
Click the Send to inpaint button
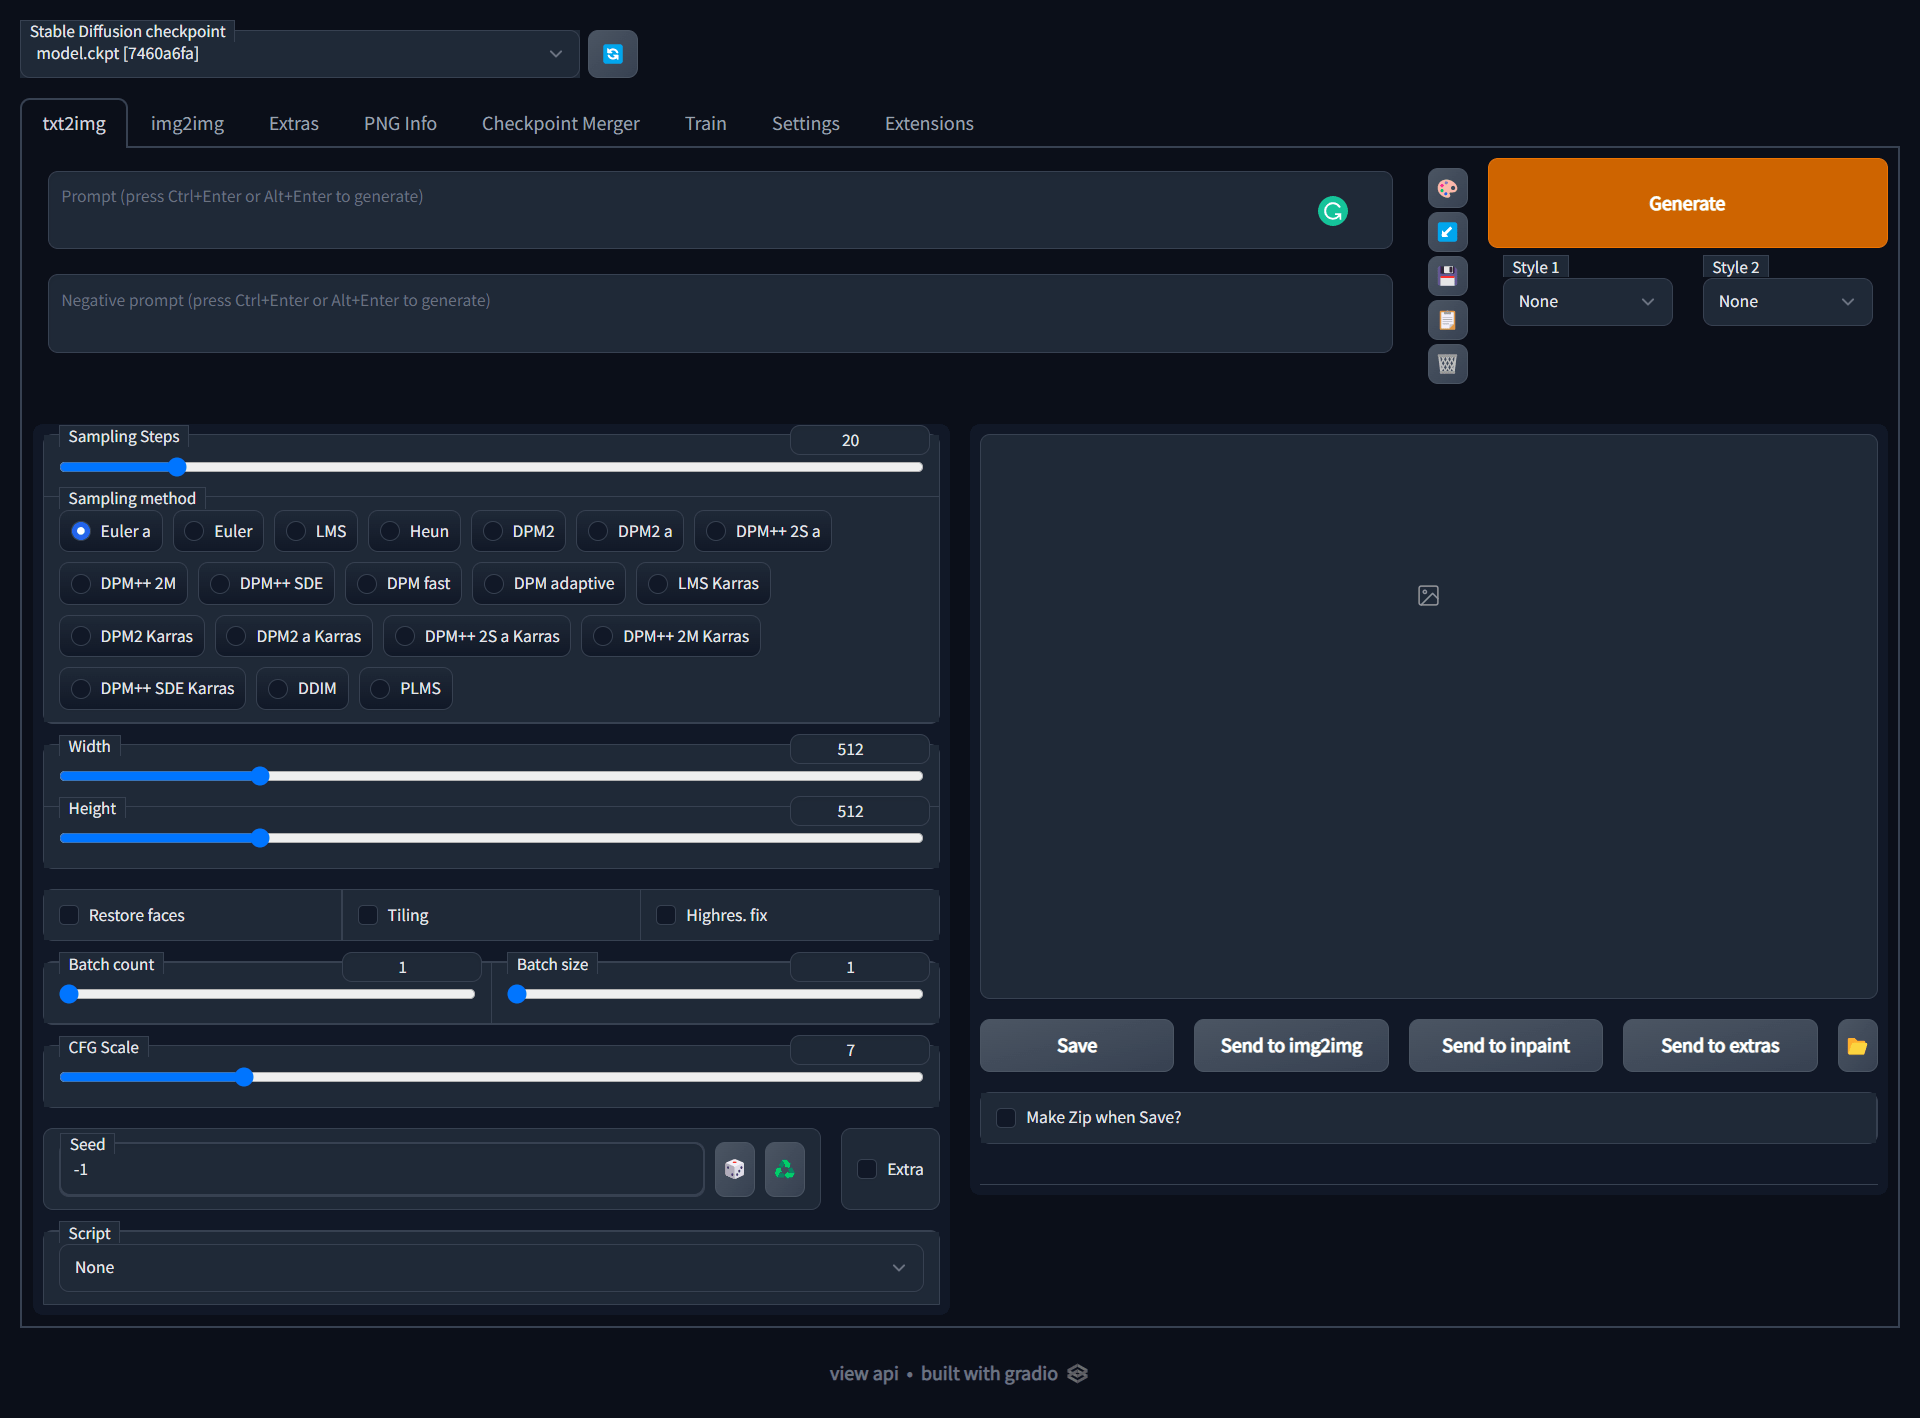[1505, 1046]
